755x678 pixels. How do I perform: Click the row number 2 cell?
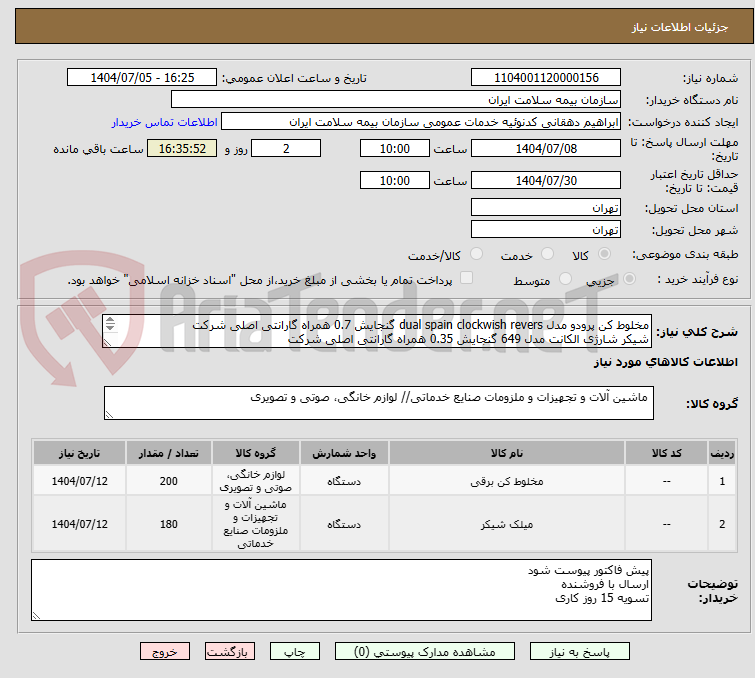click(x=722, y=524)
